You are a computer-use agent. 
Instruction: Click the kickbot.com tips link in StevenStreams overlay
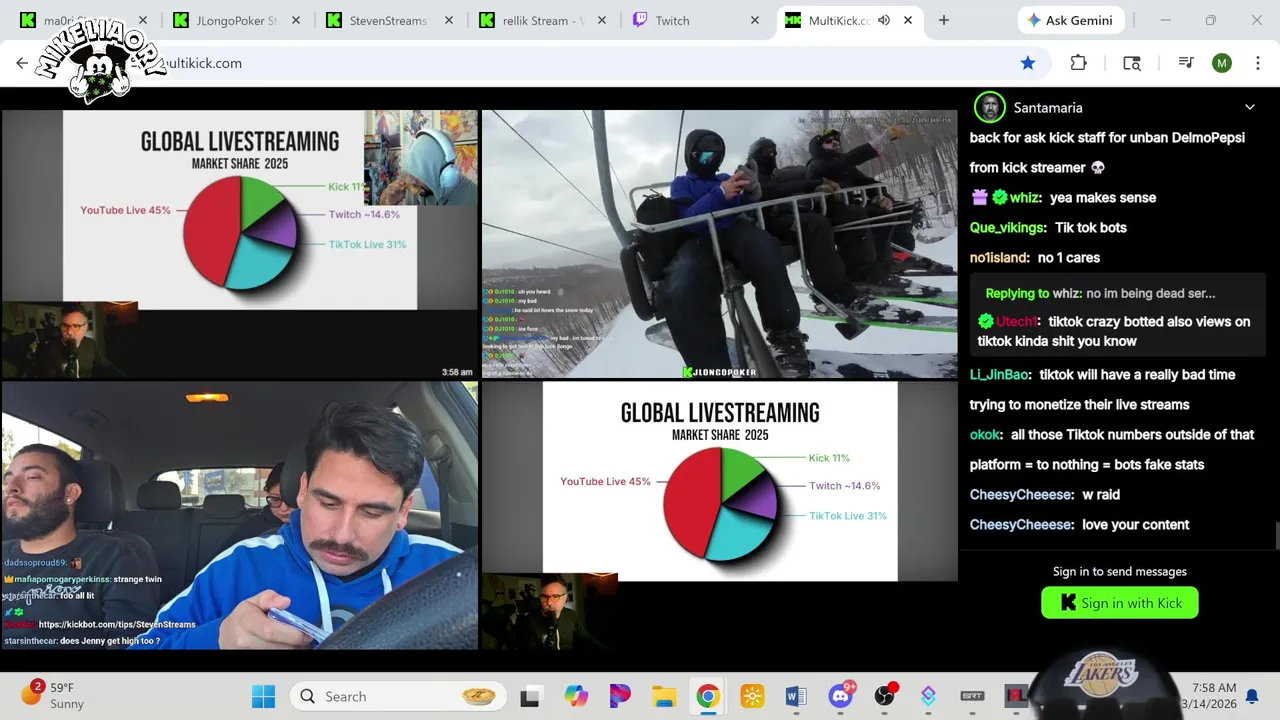click(x=117, y=625)
